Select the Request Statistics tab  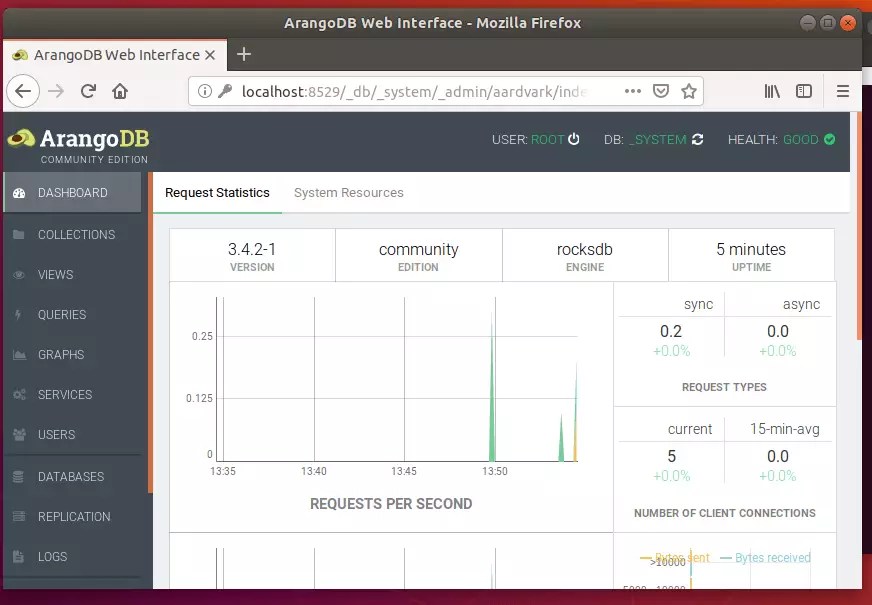coord(217,192)
